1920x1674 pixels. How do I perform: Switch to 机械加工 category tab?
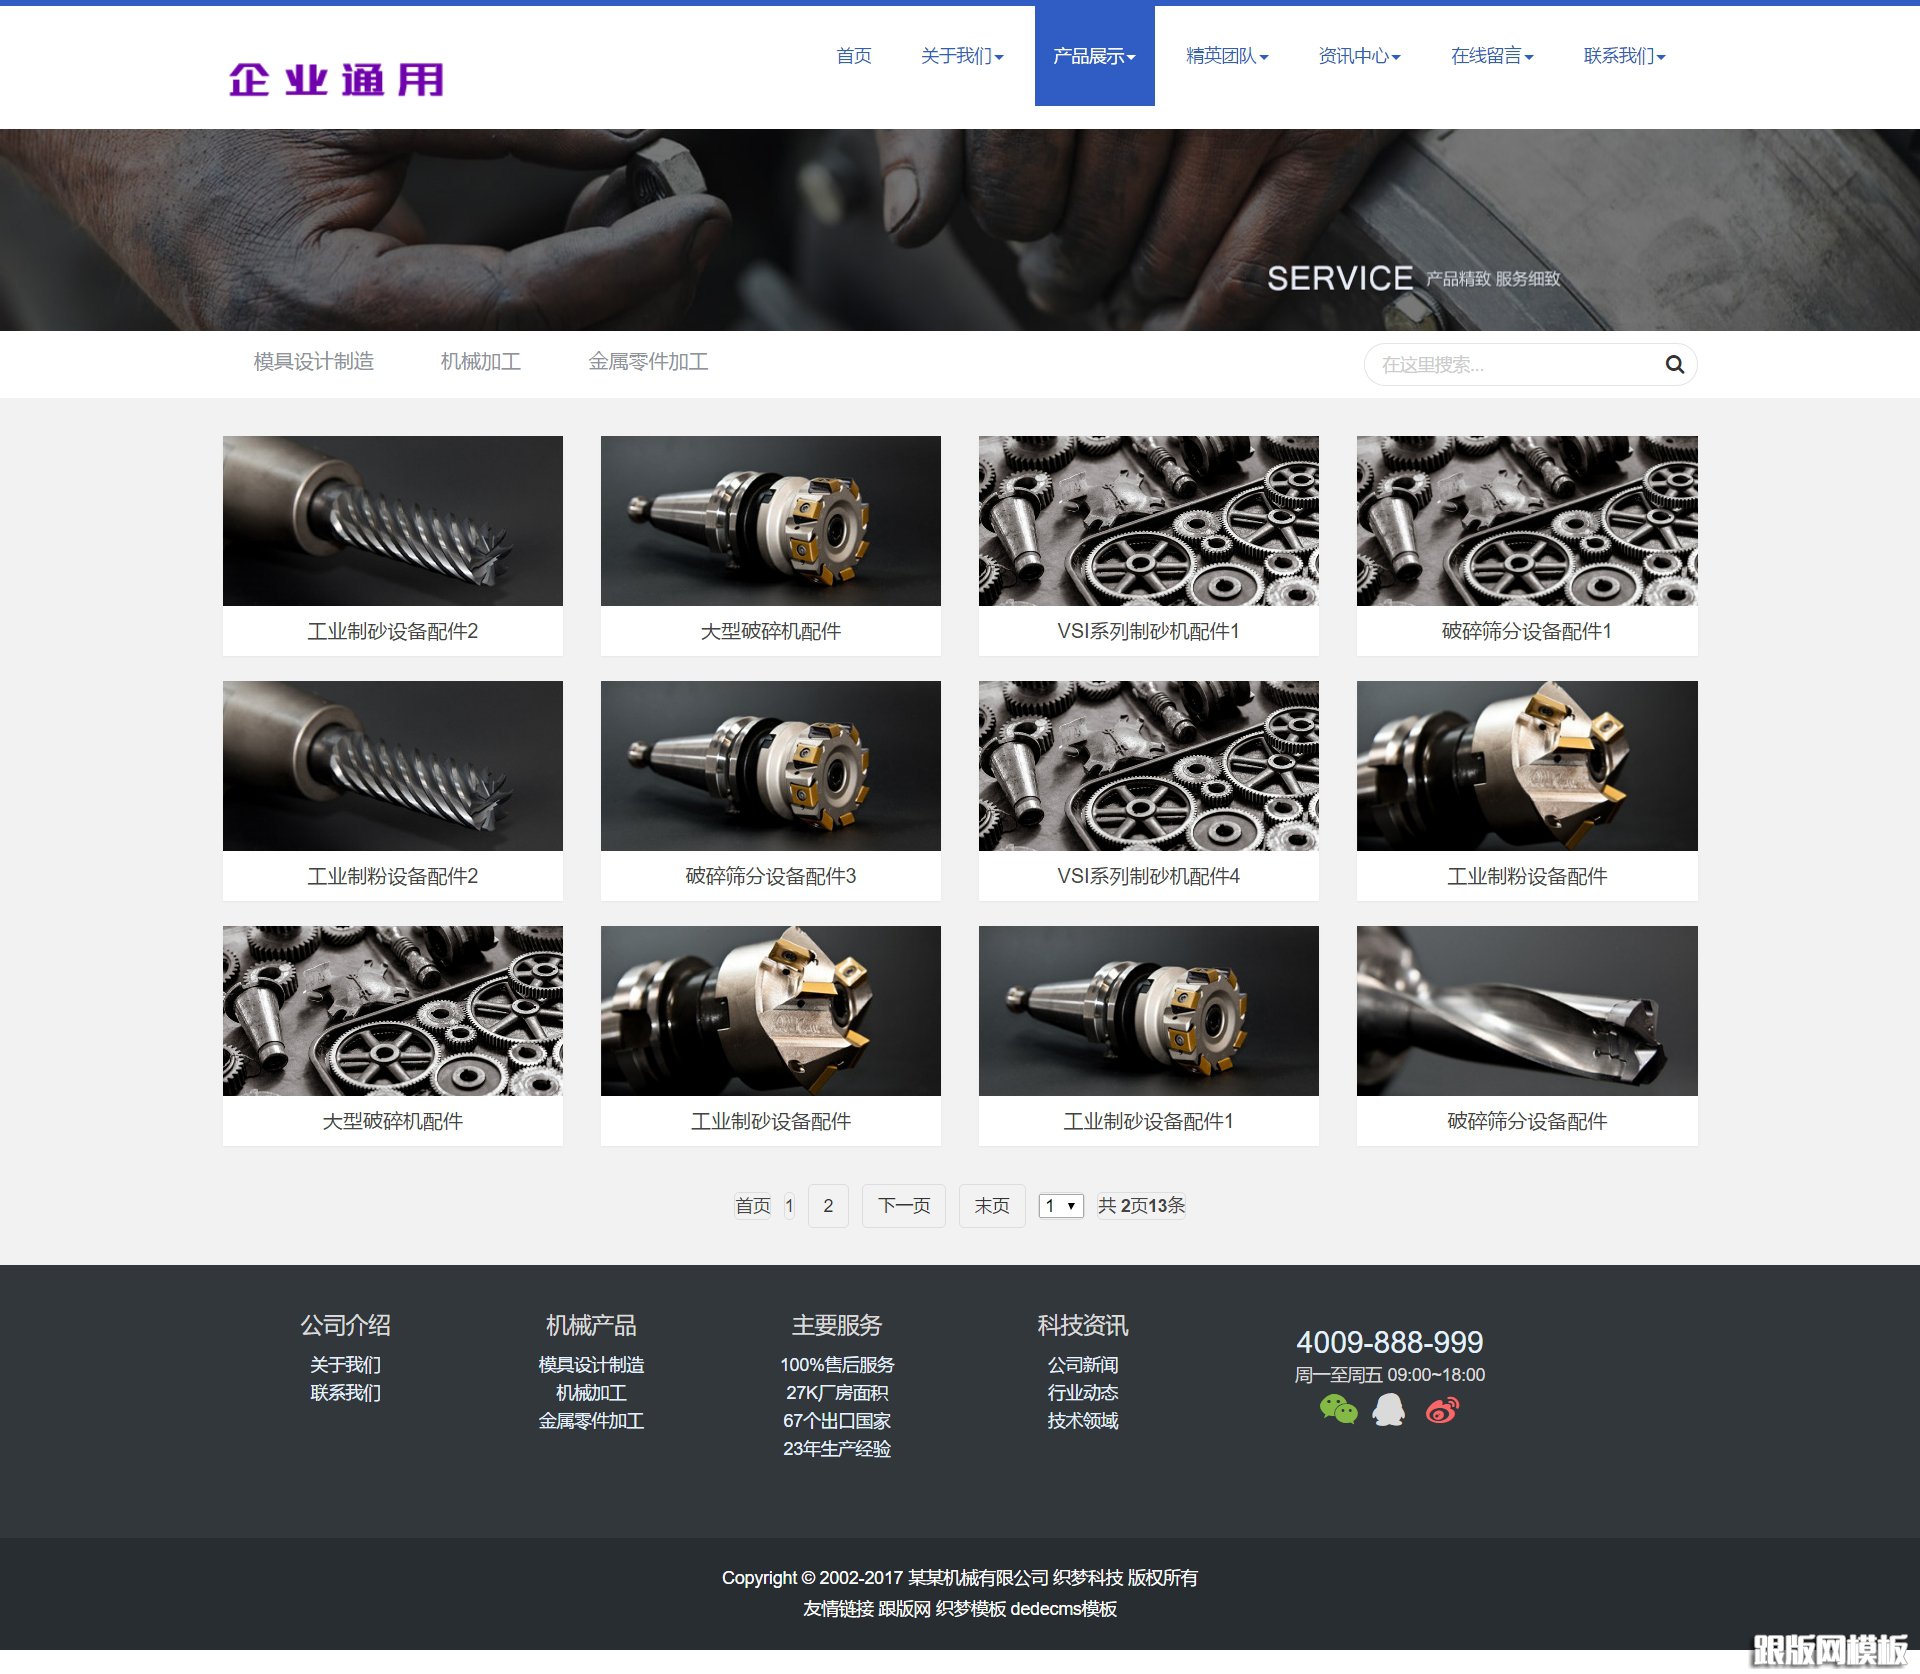(481, 362)
